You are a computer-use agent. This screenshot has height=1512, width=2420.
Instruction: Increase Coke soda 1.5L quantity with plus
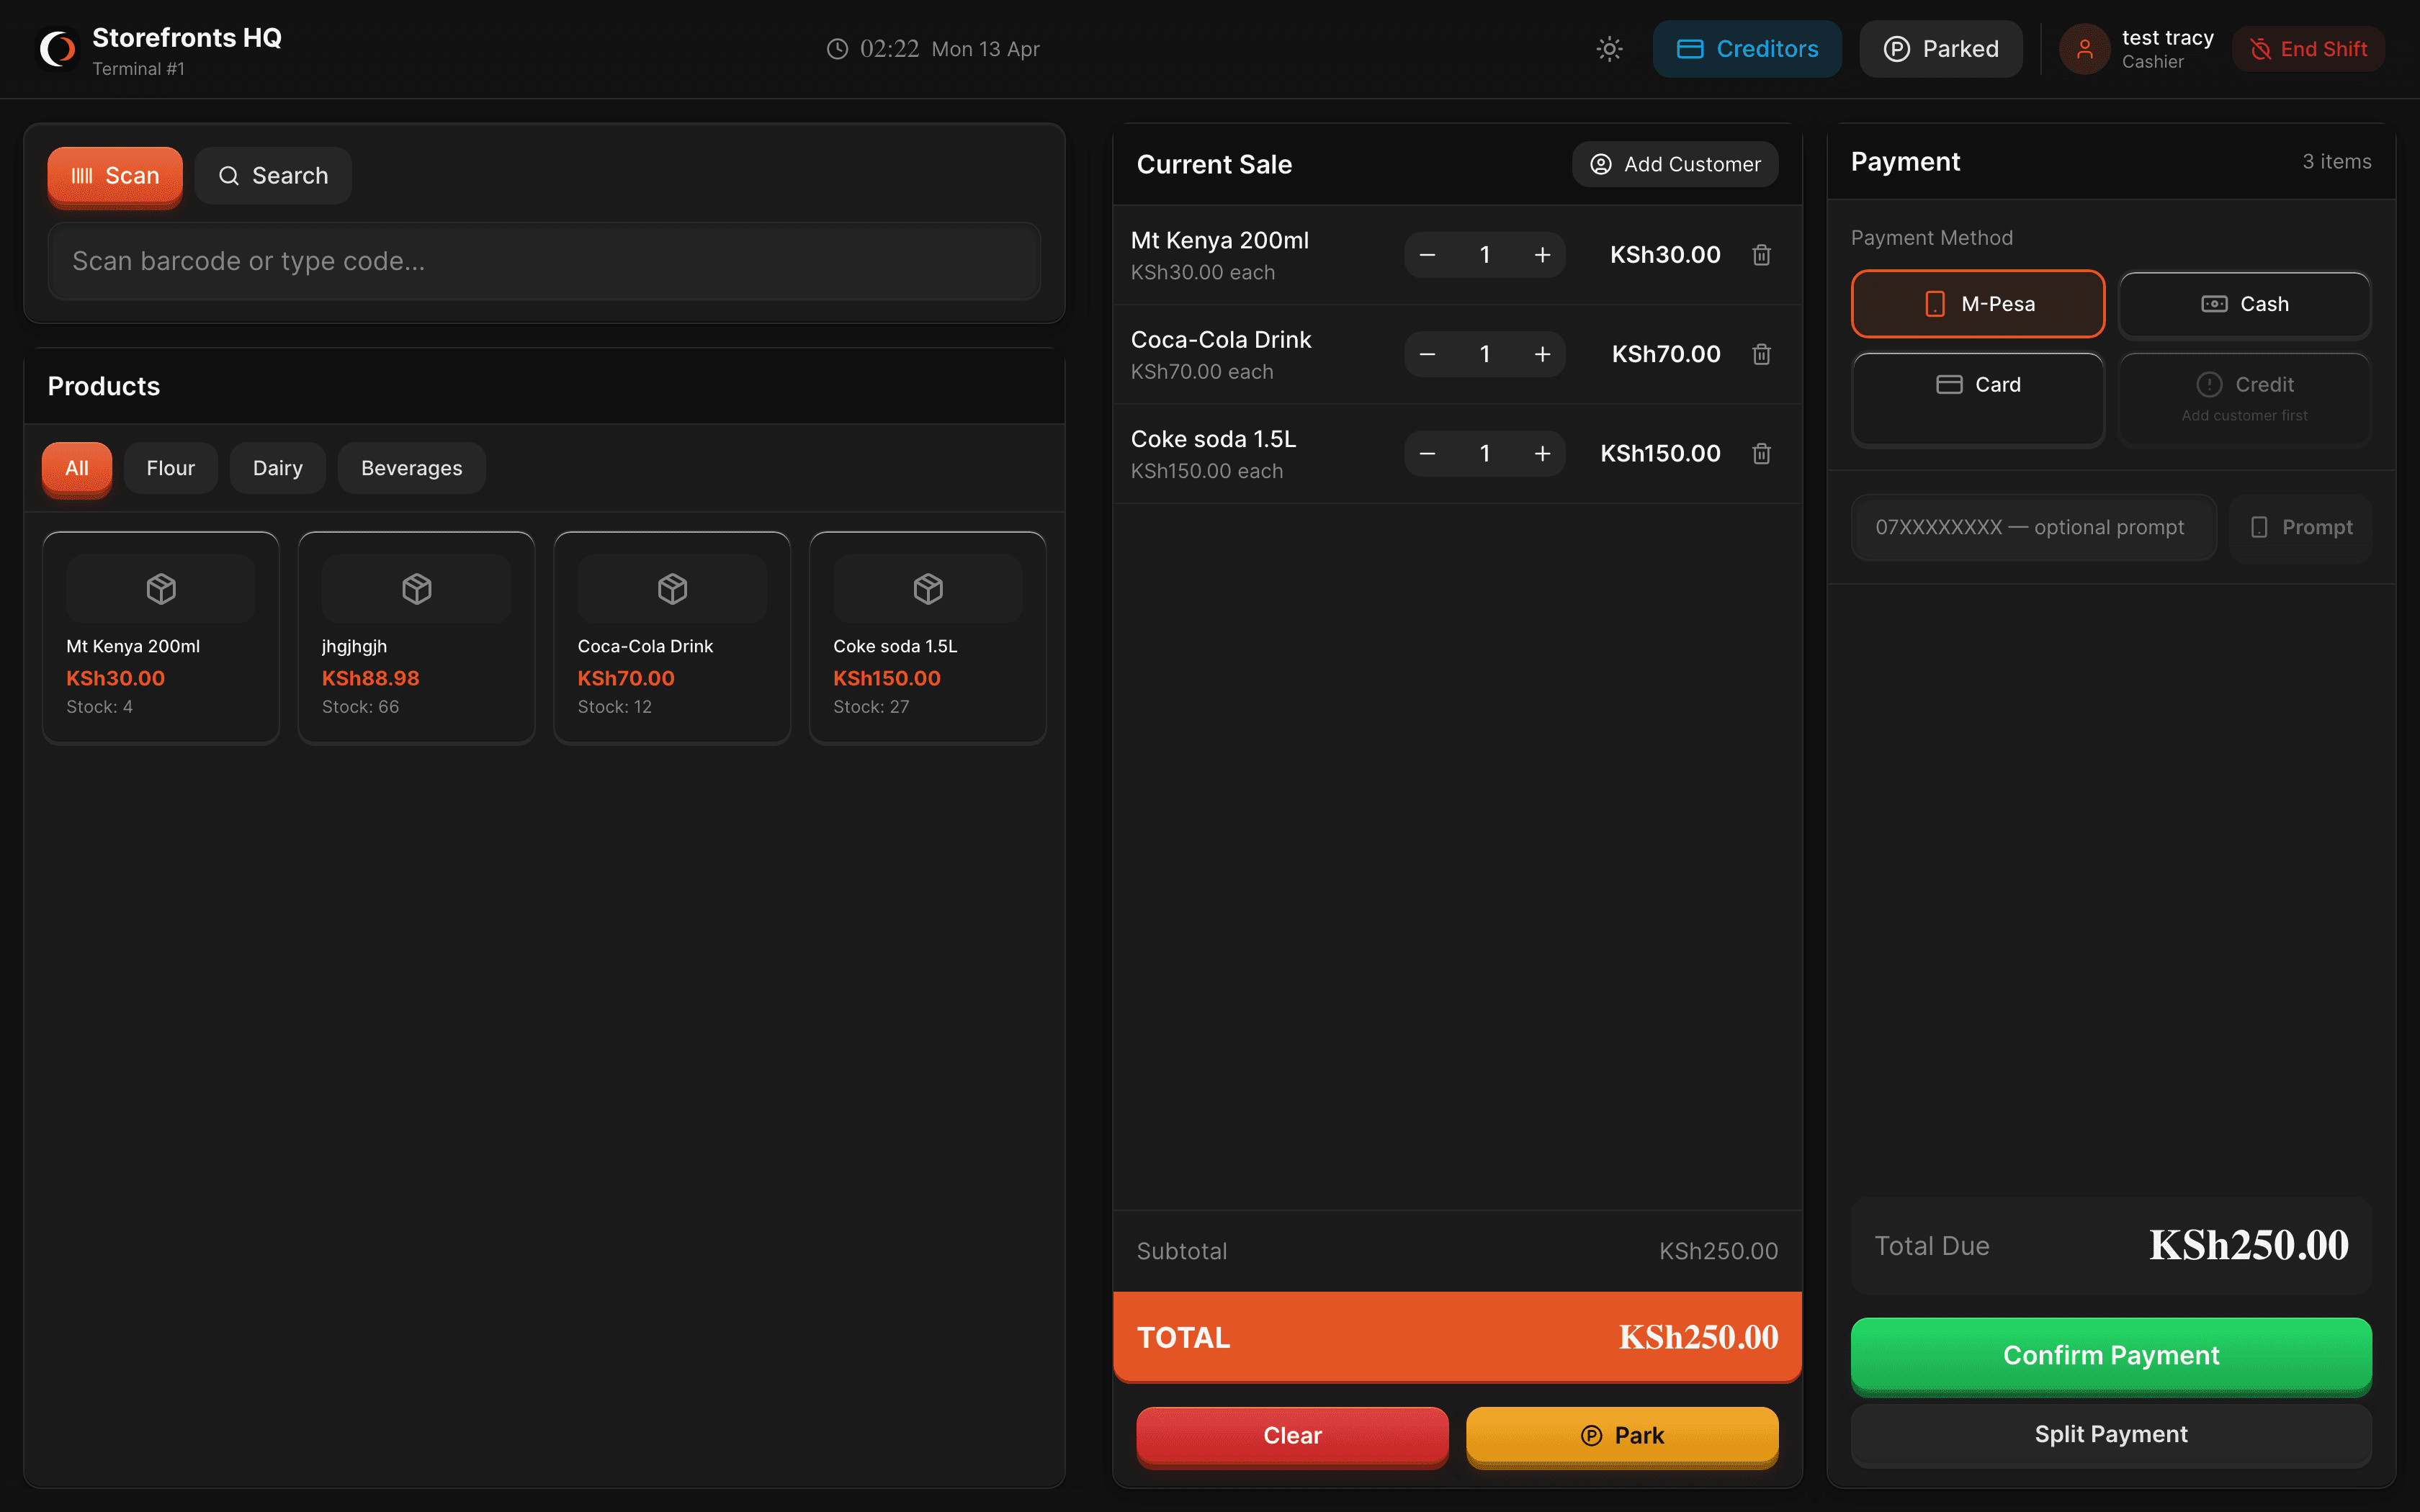[x=1542, y=454]
